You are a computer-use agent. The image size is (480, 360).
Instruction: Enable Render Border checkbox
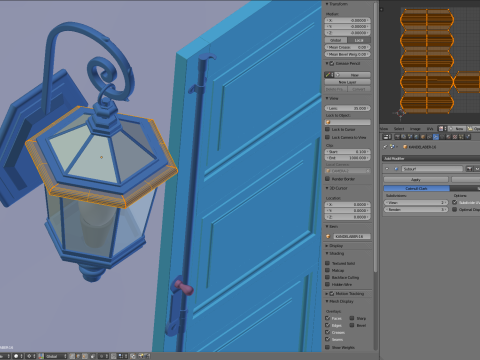[x=327, y=179]
